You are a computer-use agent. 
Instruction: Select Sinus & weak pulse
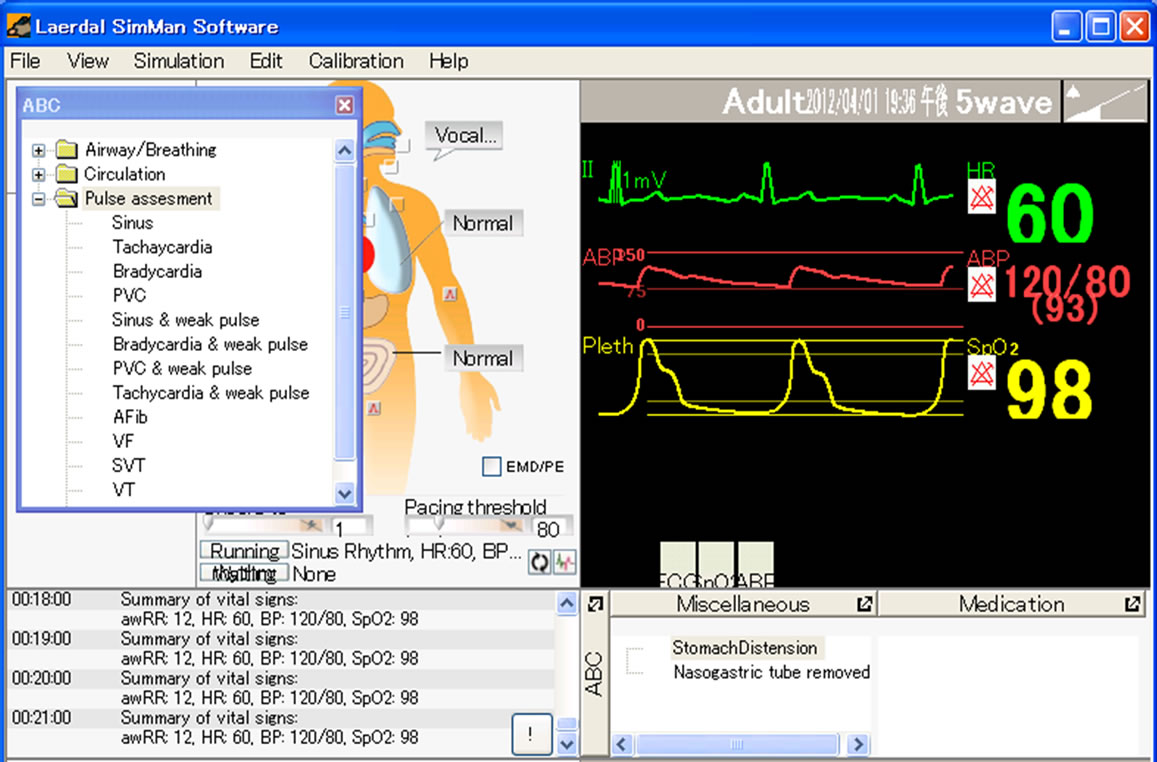pyautogui.click(x=186, y=320)
